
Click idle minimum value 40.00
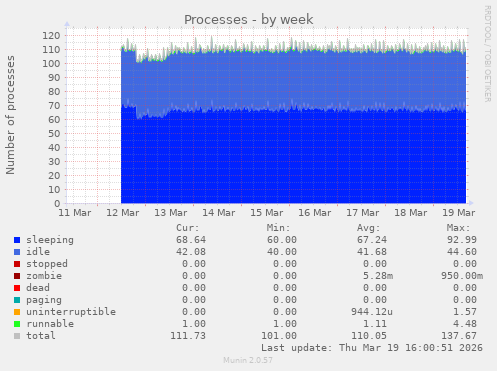[x=282, y=252]
